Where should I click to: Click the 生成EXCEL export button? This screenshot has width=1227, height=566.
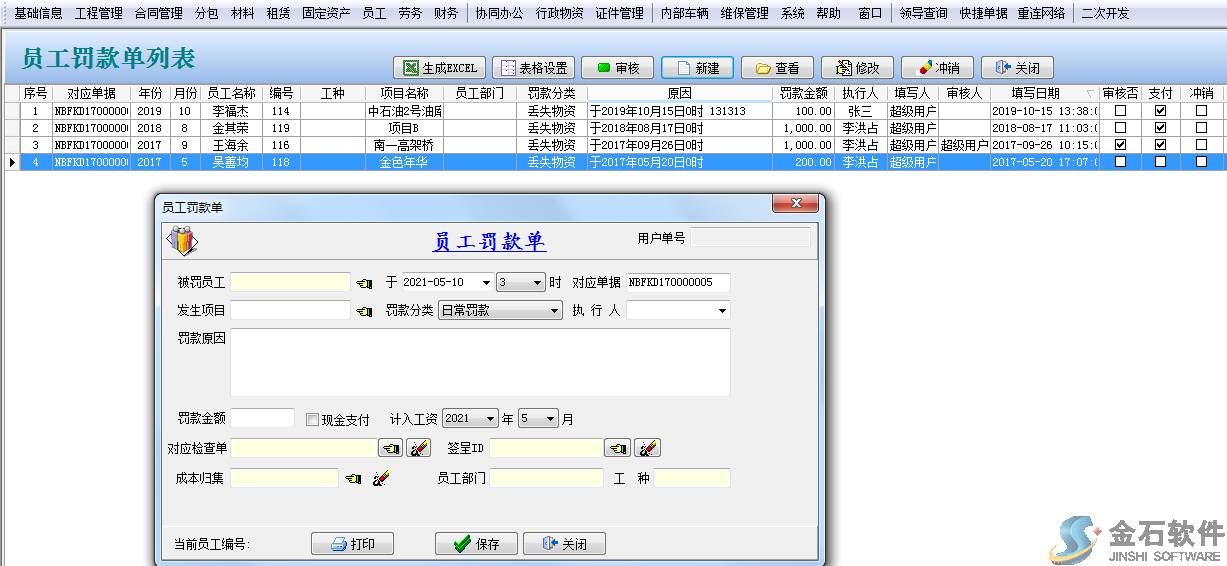pyautogui.click(x=440, y=68)
